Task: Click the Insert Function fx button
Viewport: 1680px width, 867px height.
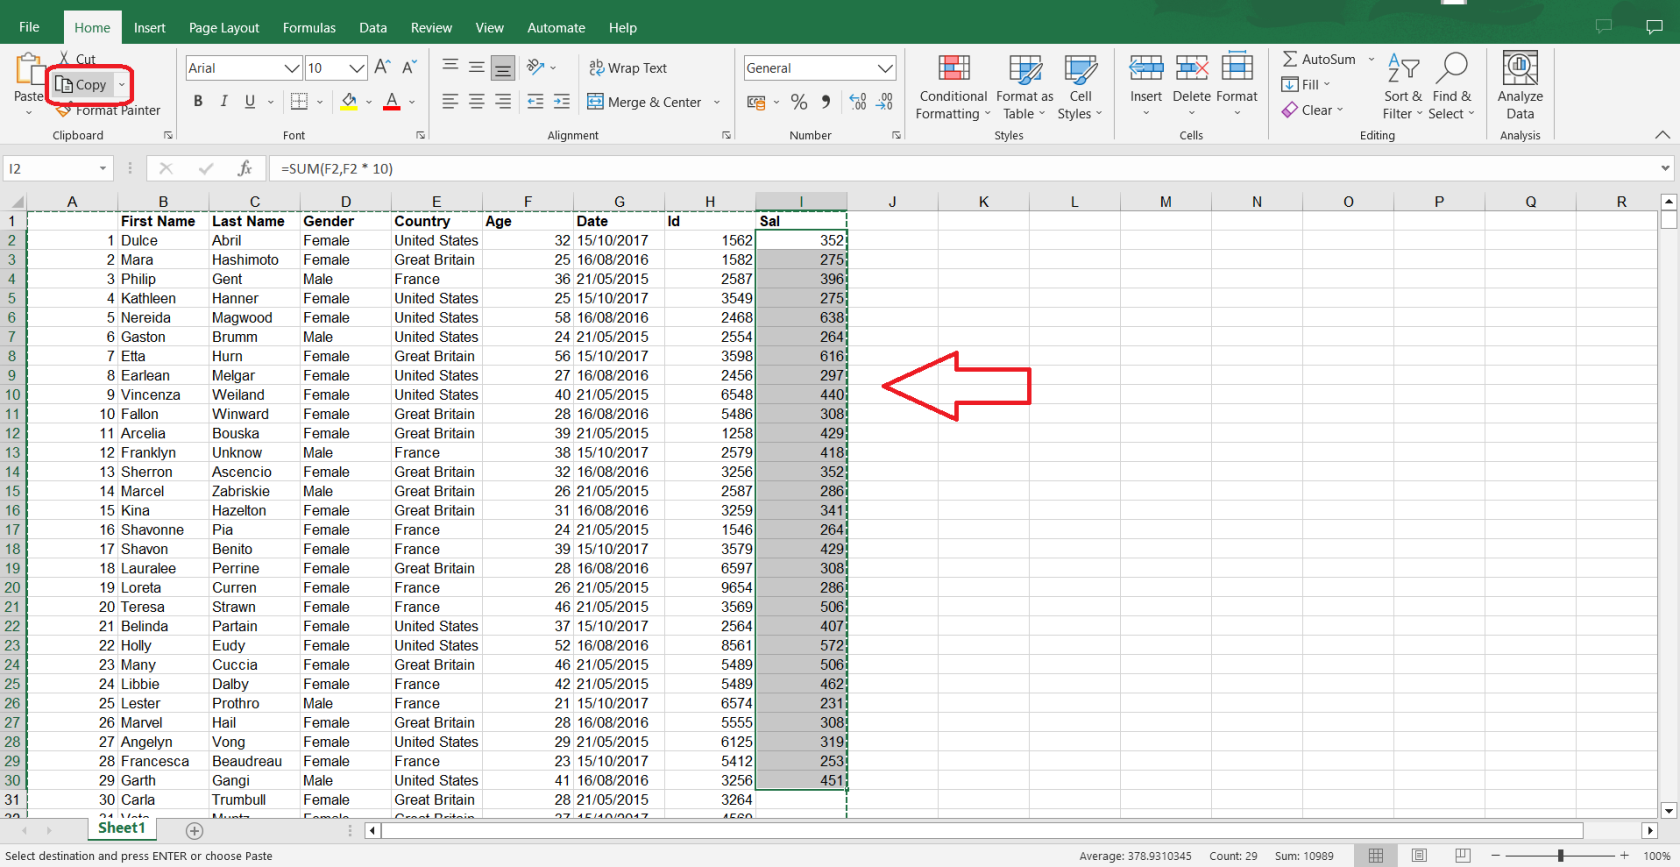Action: point(244,169)
